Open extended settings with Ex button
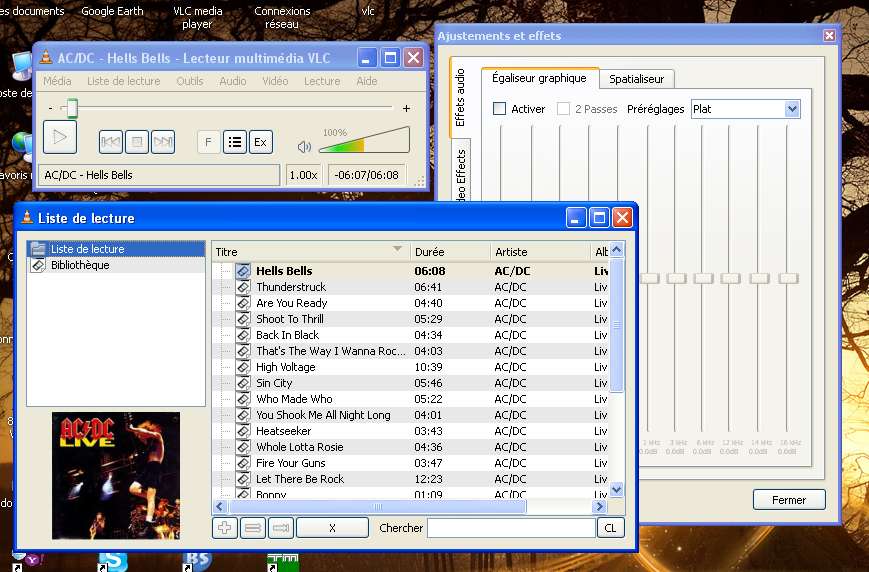The width and height of the screenshot is (869, 572). [x=260, y=142]
